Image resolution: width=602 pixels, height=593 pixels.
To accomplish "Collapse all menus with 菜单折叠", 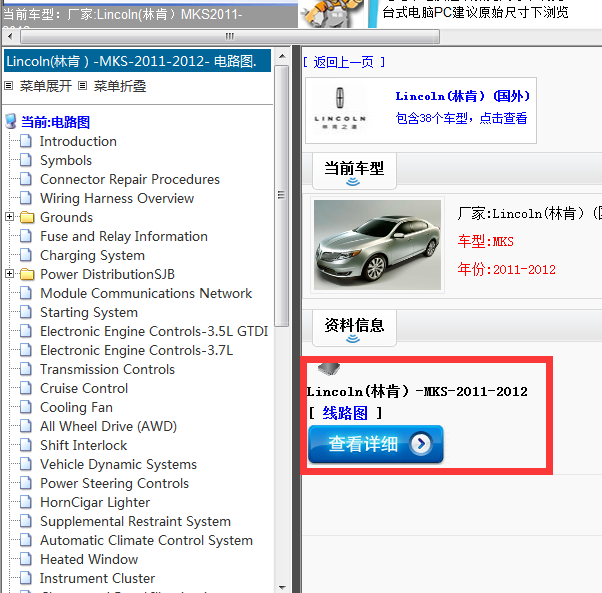I will click(x=119, y=86).
